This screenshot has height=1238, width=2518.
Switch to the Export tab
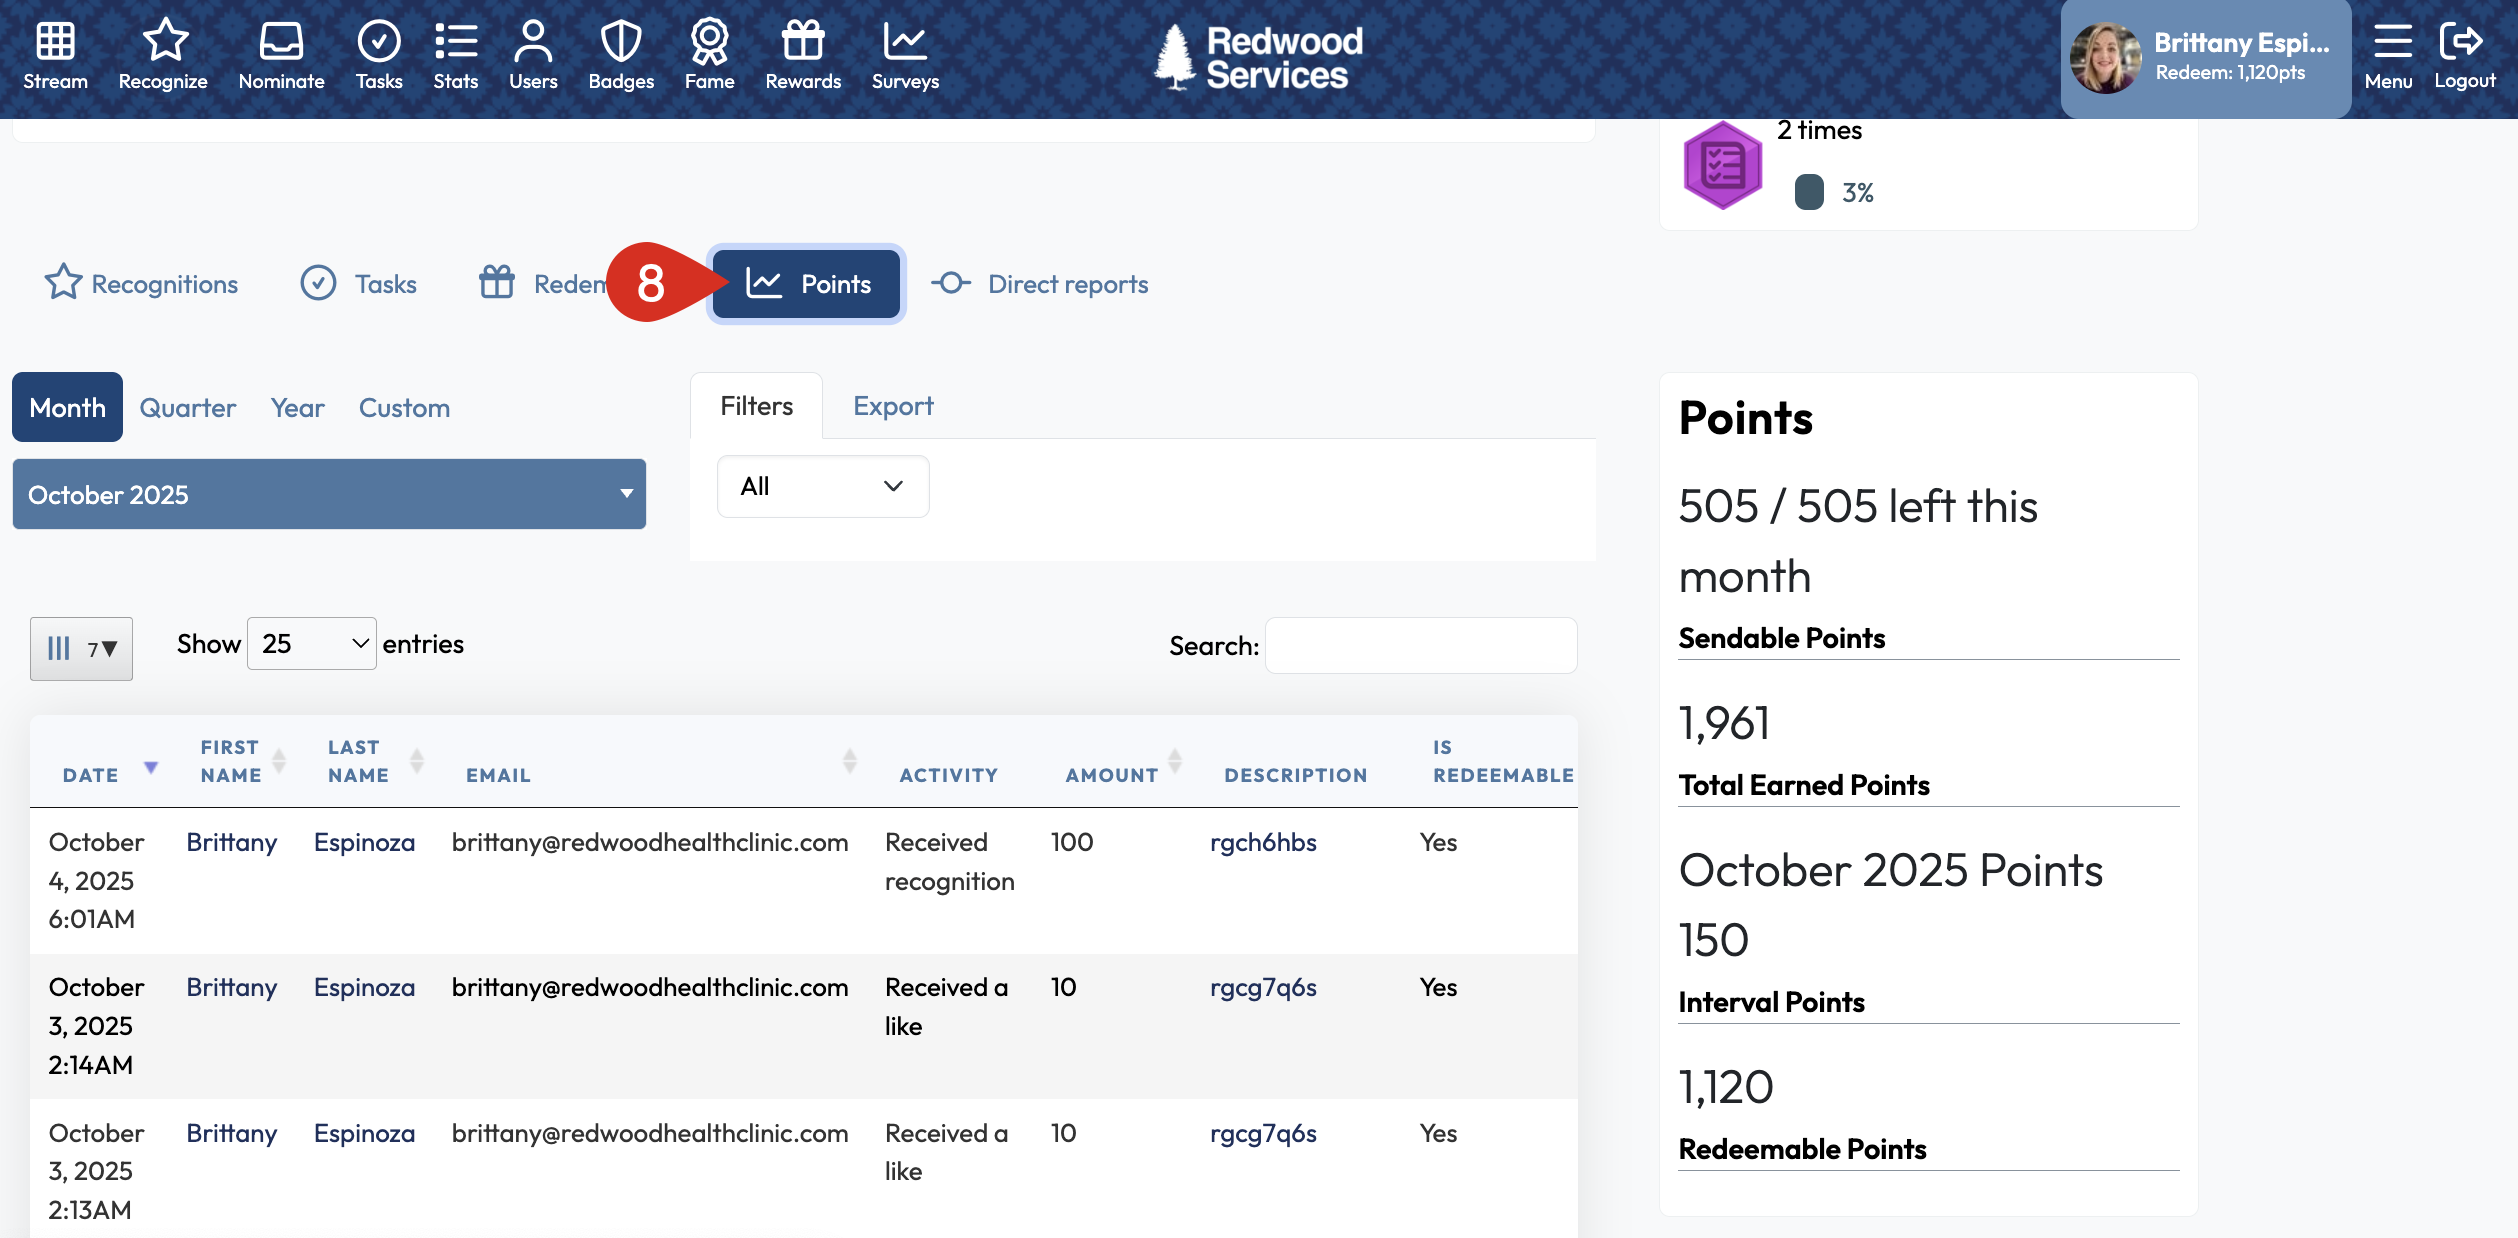click(892, 406)
